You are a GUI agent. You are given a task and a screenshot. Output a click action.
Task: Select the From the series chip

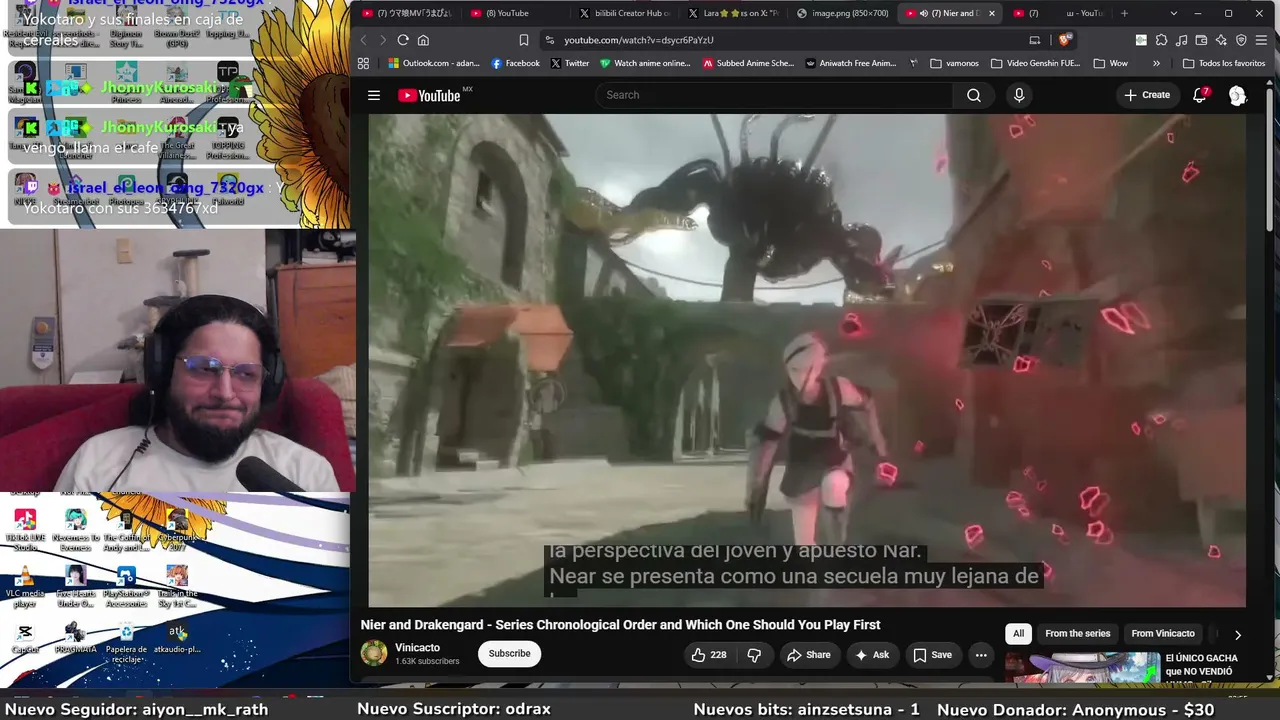click(x=1077, y=634)
